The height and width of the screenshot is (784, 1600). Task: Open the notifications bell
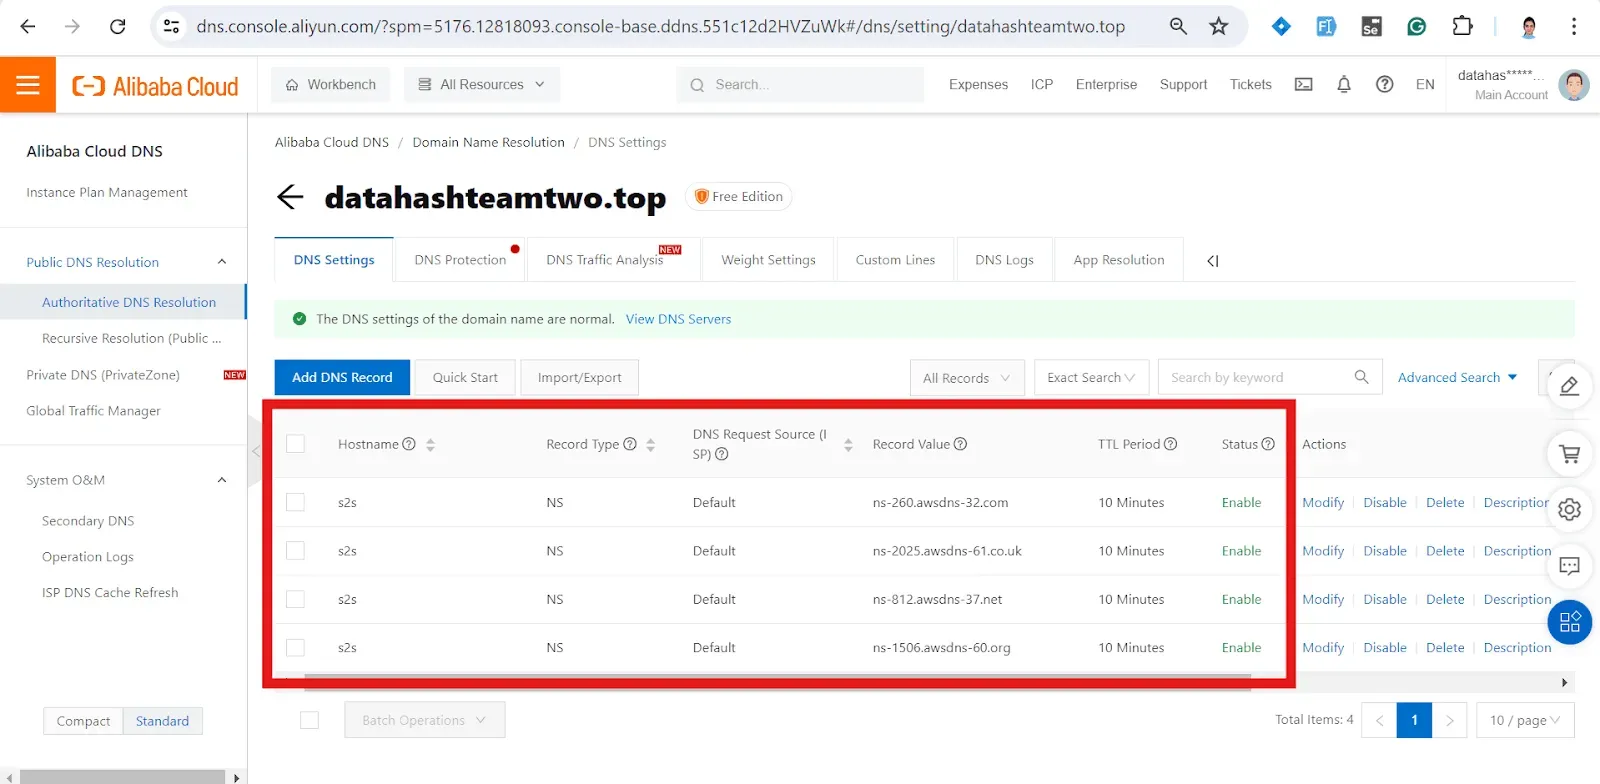[x=1344, y=85]
